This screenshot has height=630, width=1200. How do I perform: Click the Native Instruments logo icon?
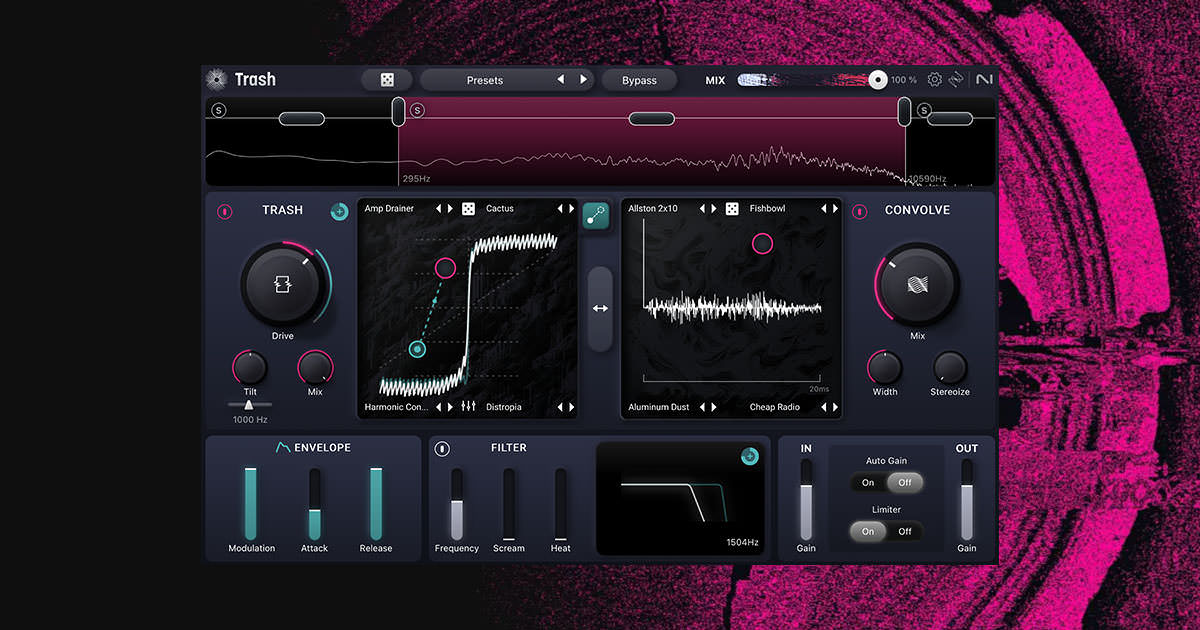tap(984, 80)
